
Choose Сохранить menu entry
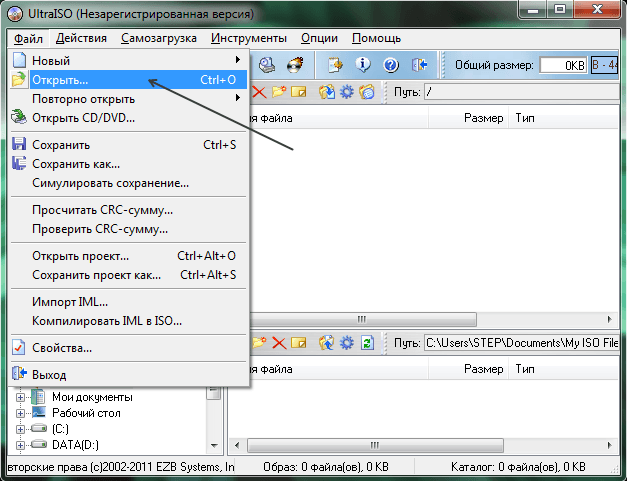128,145
